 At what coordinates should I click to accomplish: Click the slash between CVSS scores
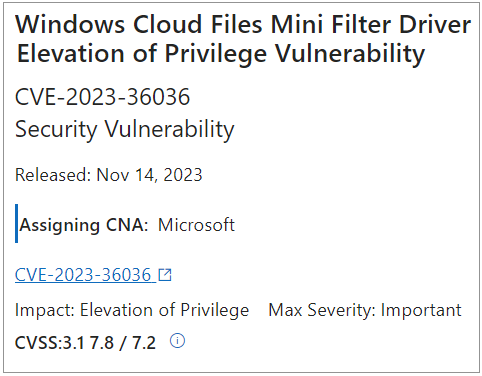(123, 343)
